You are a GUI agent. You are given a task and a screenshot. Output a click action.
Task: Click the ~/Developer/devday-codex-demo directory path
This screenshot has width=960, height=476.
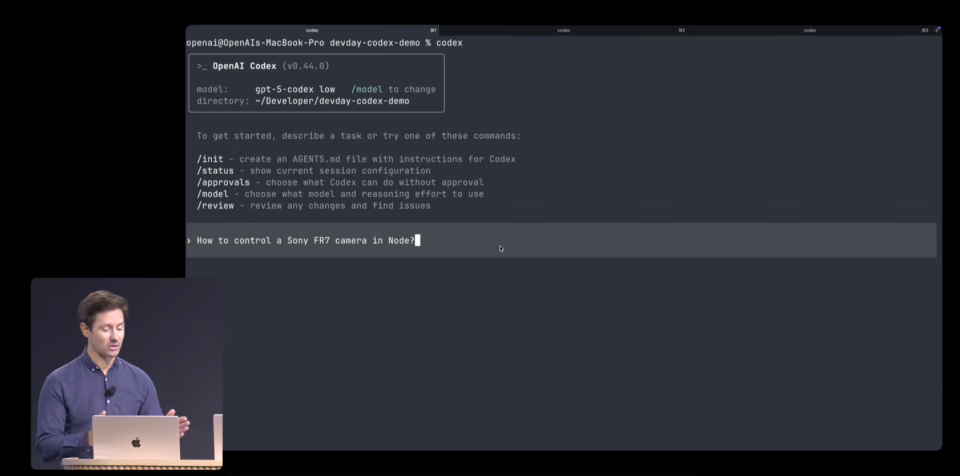[332, 101]
